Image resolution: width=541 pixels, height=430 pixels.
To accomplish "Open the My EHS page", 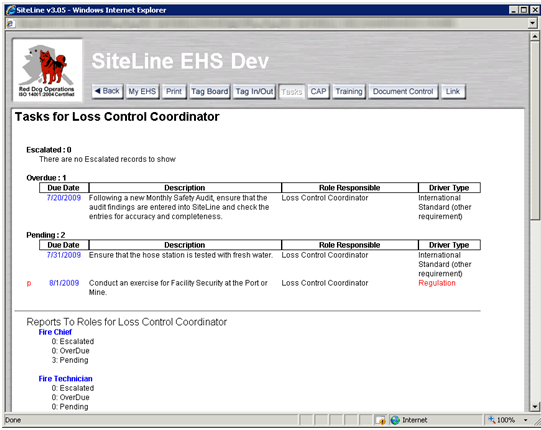I will (142, 91).
